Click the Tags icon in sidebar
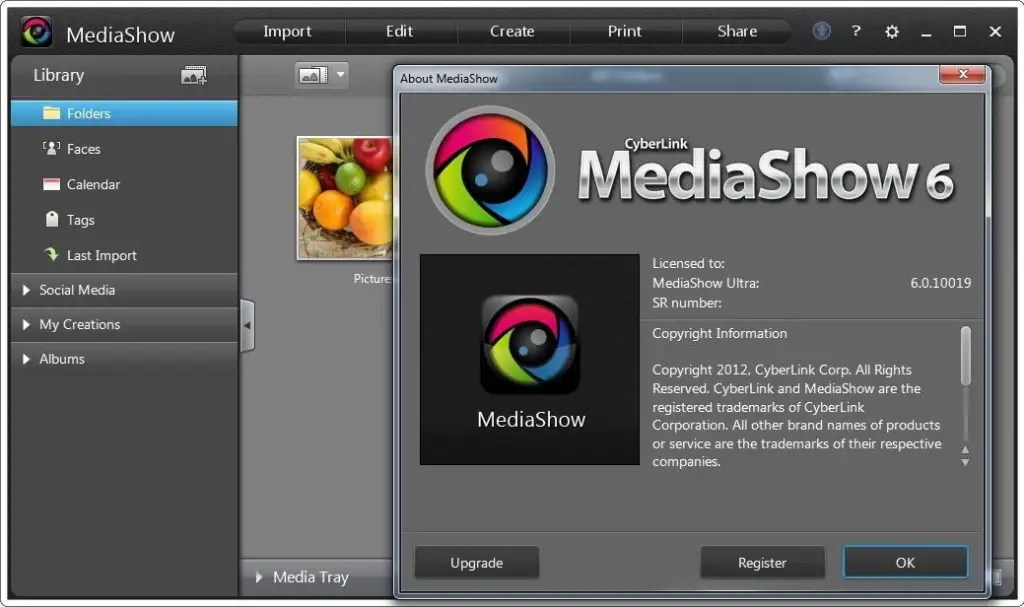Image resolution: width=1024 pixels, height=607 pixels. [52, 219]
